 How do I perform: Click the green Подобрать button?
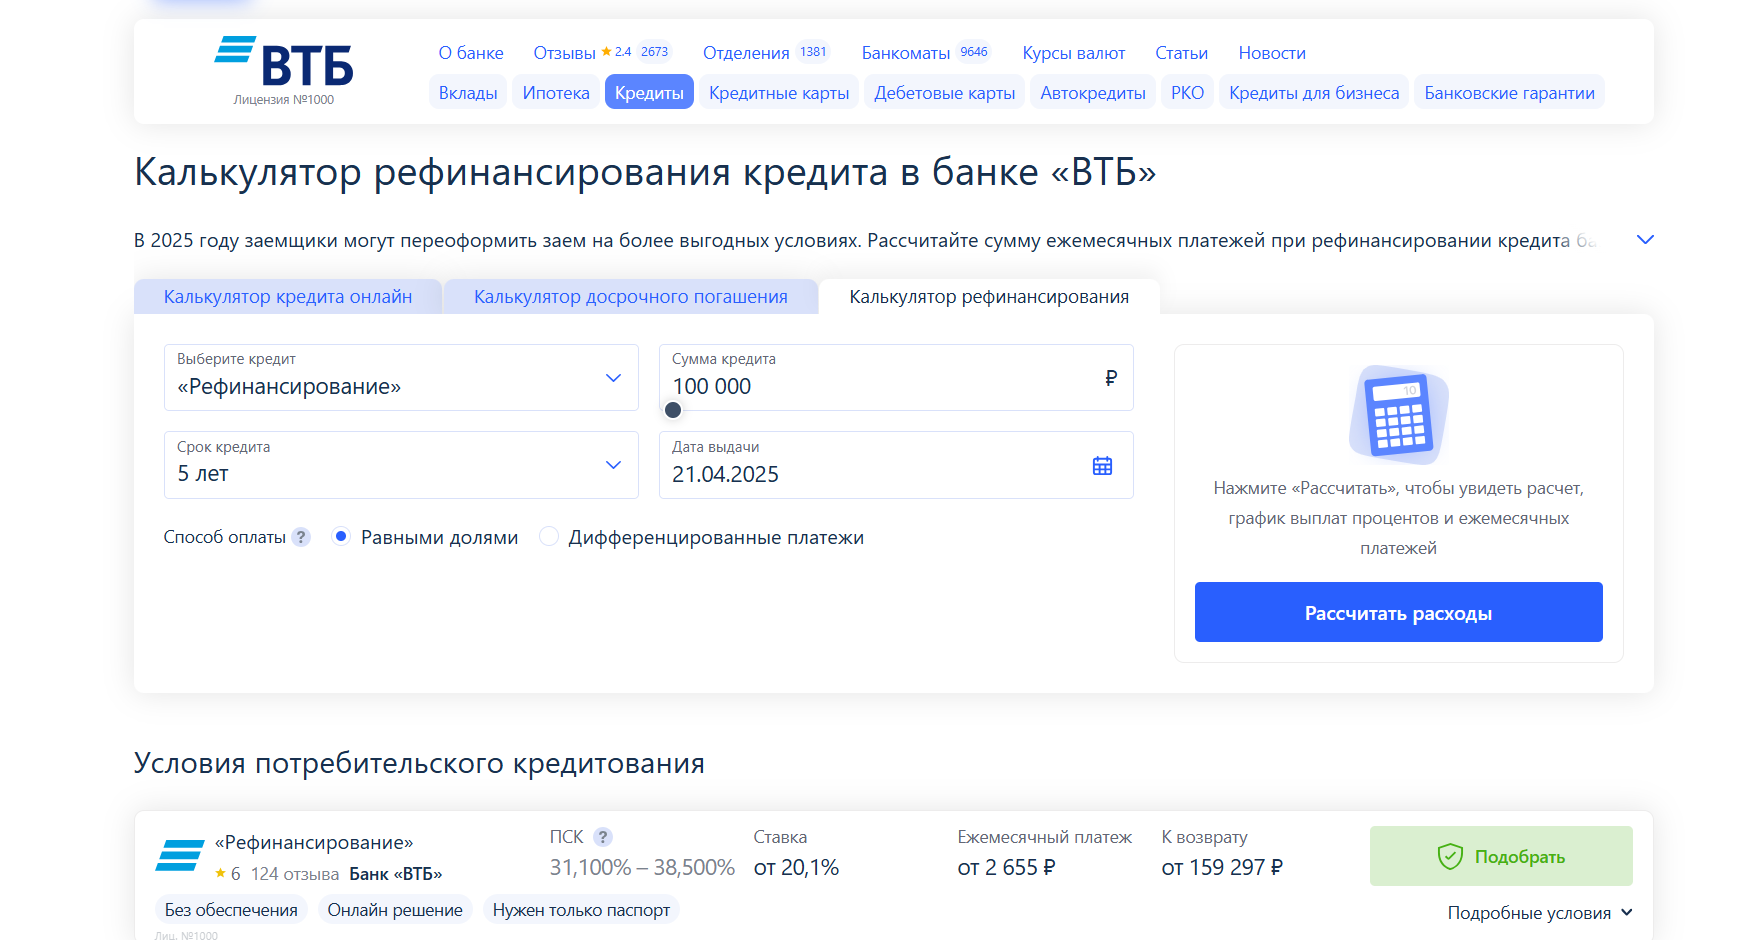[1500, 856]
